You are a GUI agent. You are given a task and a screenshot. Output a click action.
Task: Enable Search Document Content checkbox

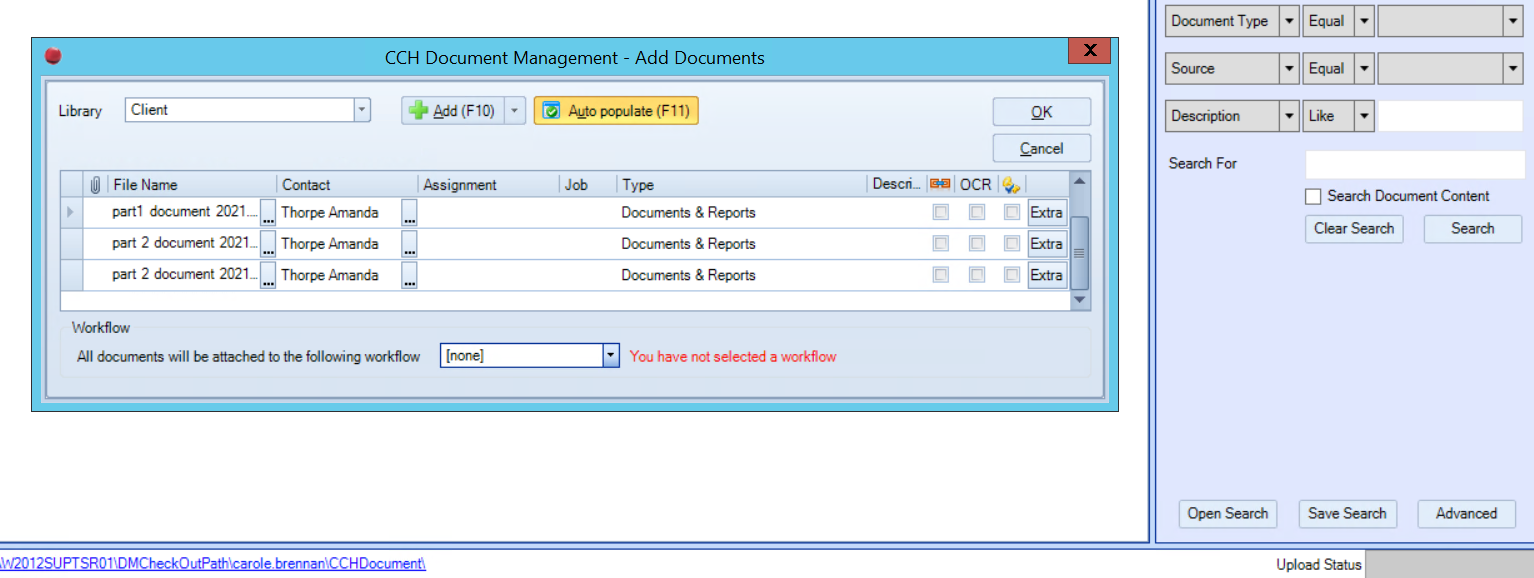(x=1313, y=197)
